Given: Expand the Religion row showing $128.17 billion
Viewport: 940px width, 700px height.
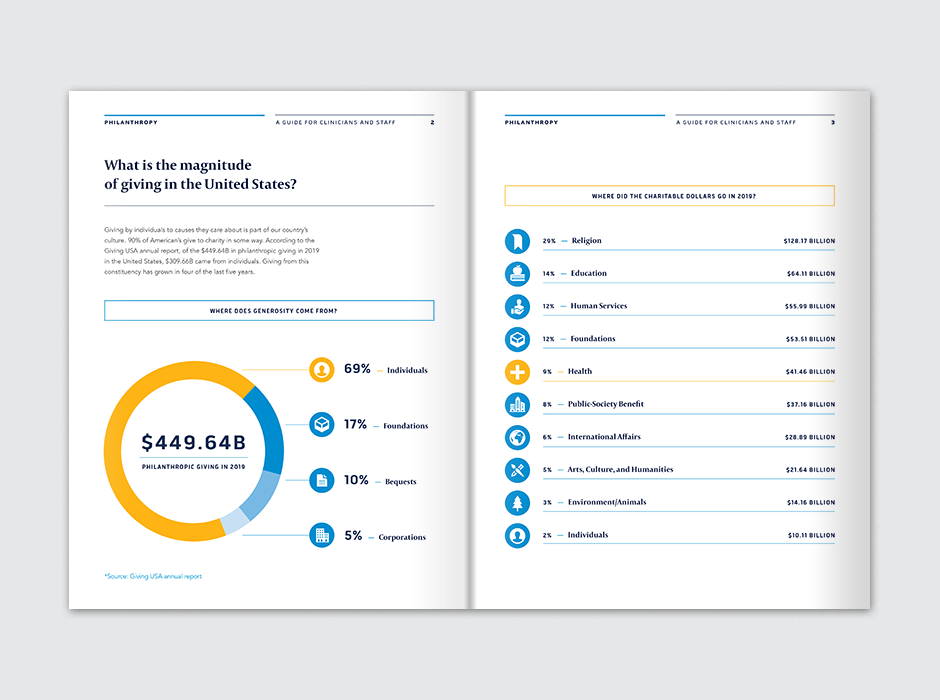Looking at the screenshot, I should (x=690, y=240).
